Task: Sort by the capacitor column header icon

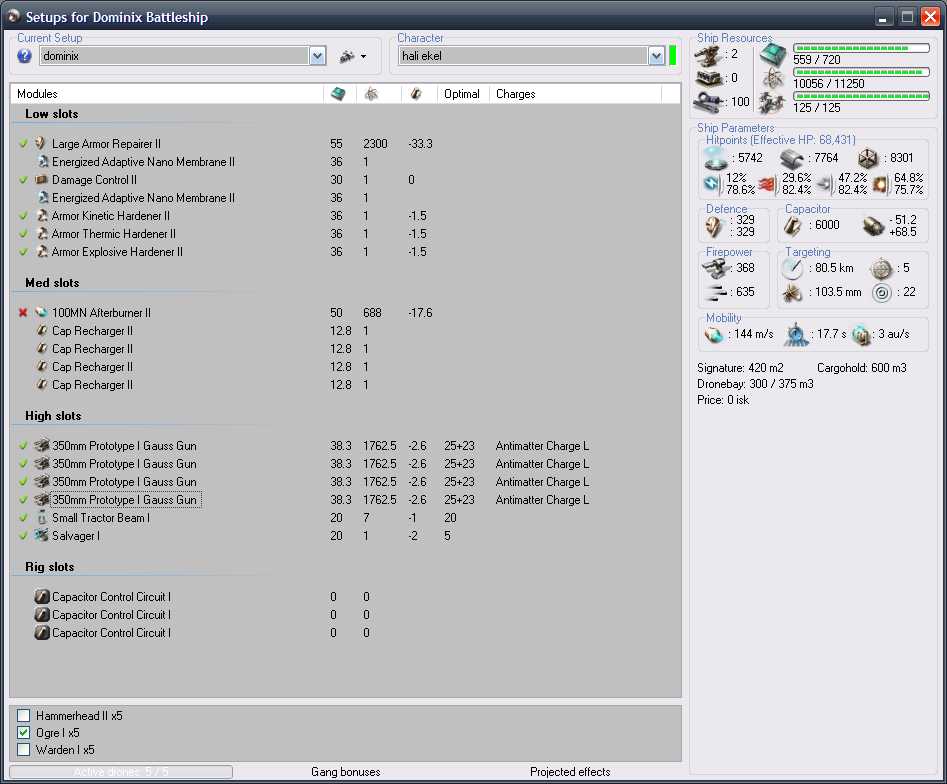Action: (416, 94)
